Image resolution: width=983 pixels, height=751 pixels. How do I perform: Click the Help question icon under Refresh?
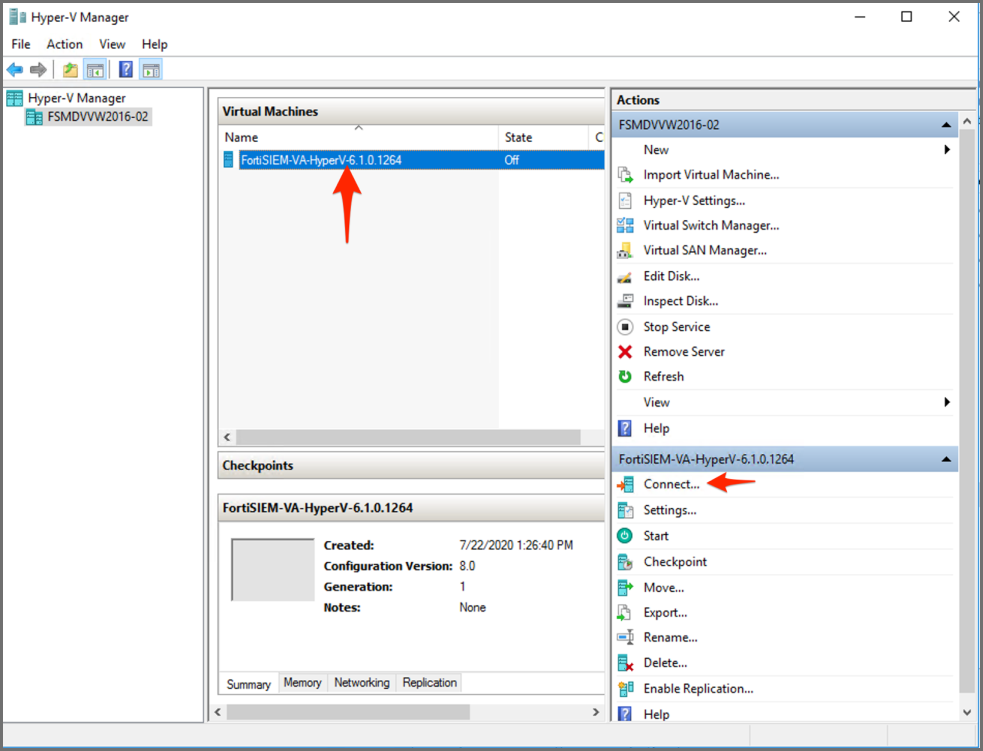pos(625,428)
